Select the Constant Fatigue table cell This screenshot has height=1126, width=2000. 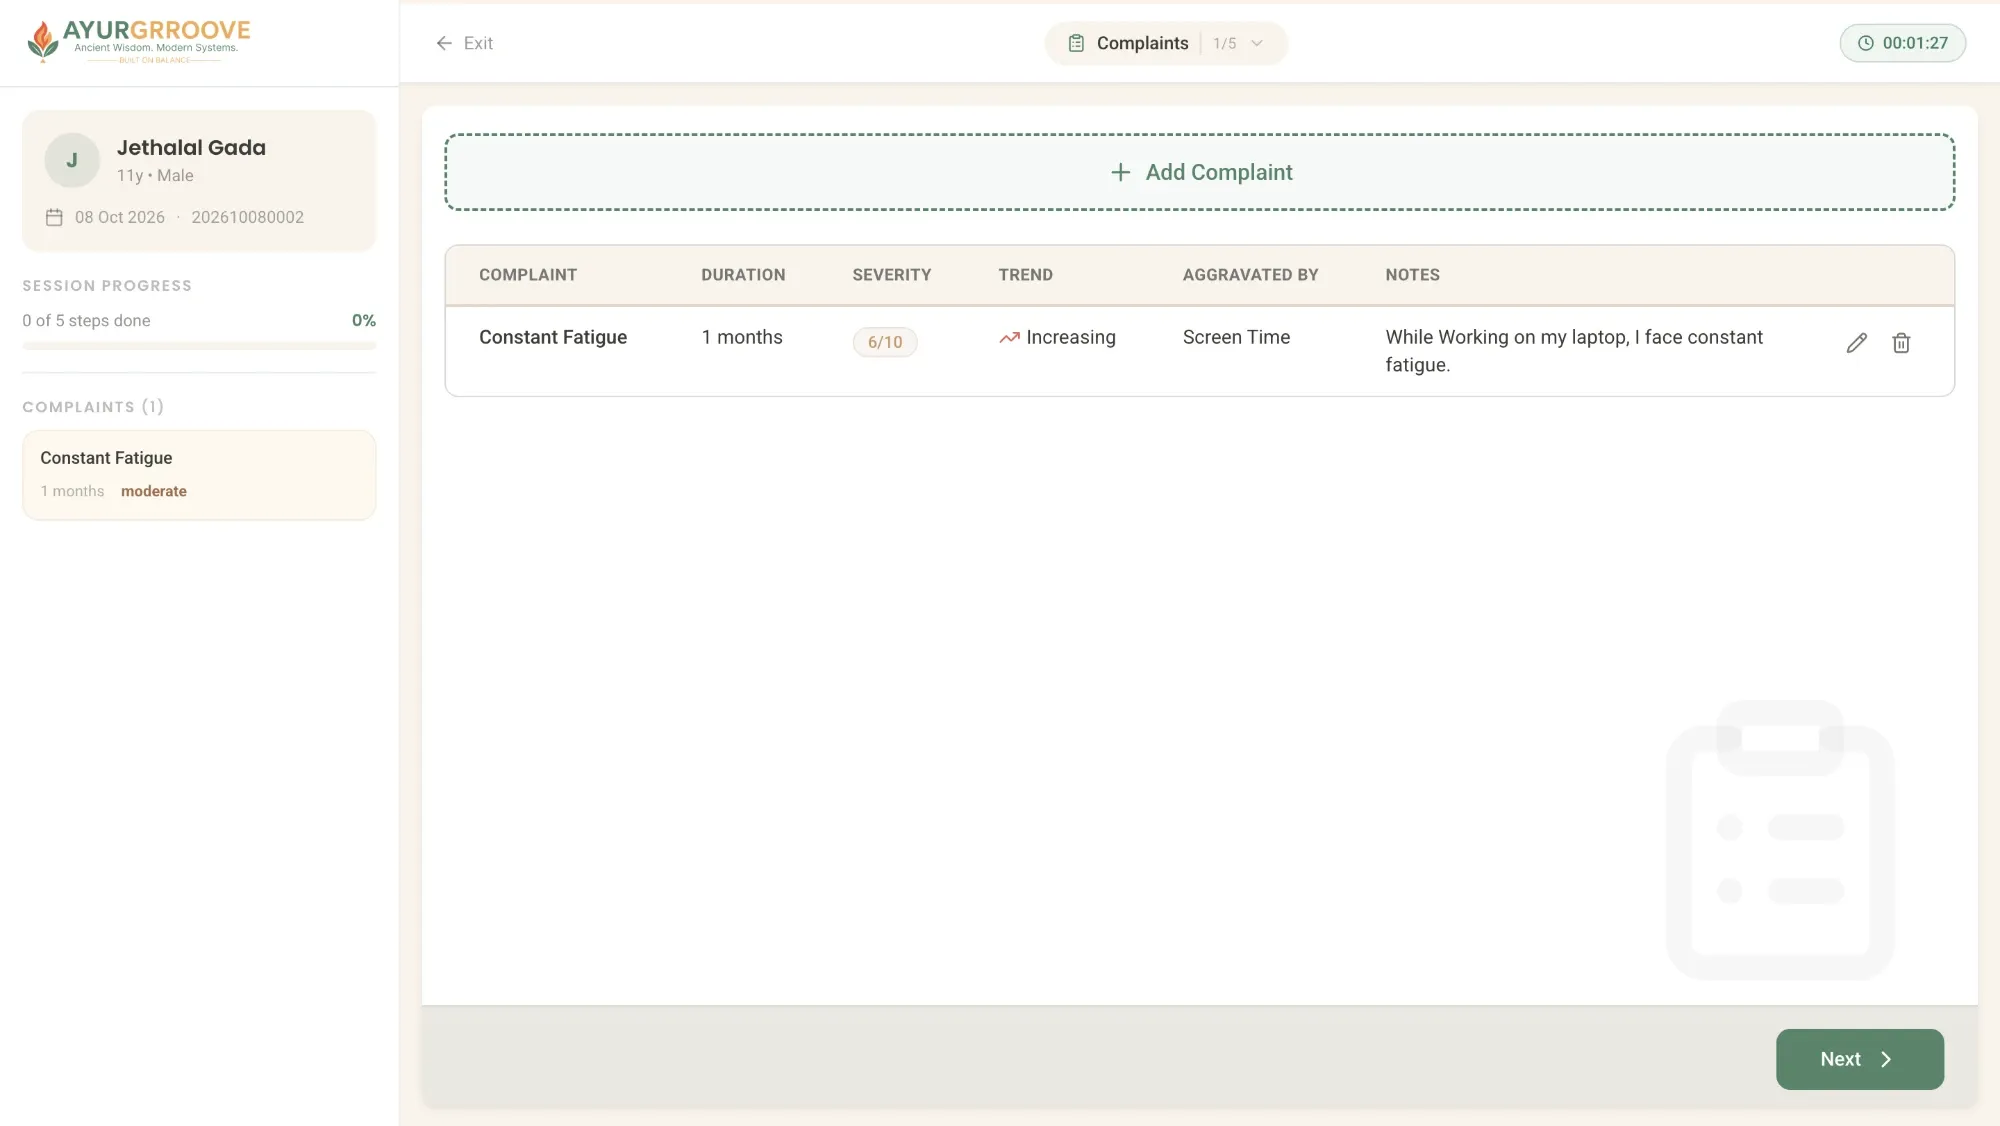553,337
